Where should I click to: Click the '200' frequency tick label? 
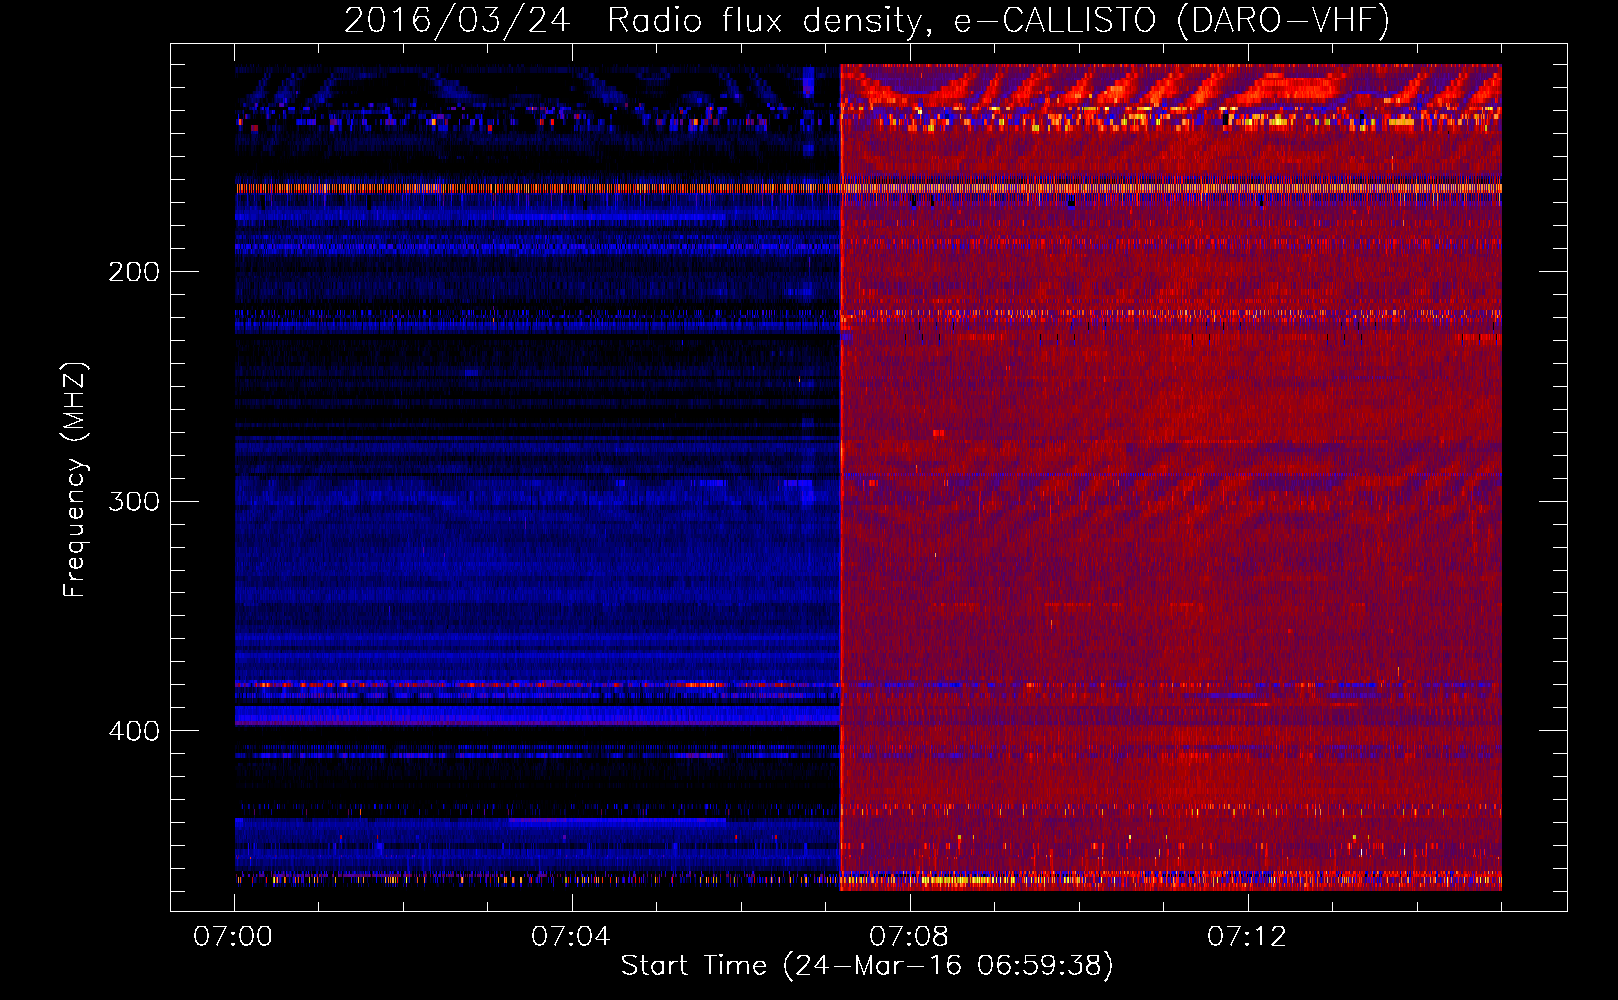point(134,272)
